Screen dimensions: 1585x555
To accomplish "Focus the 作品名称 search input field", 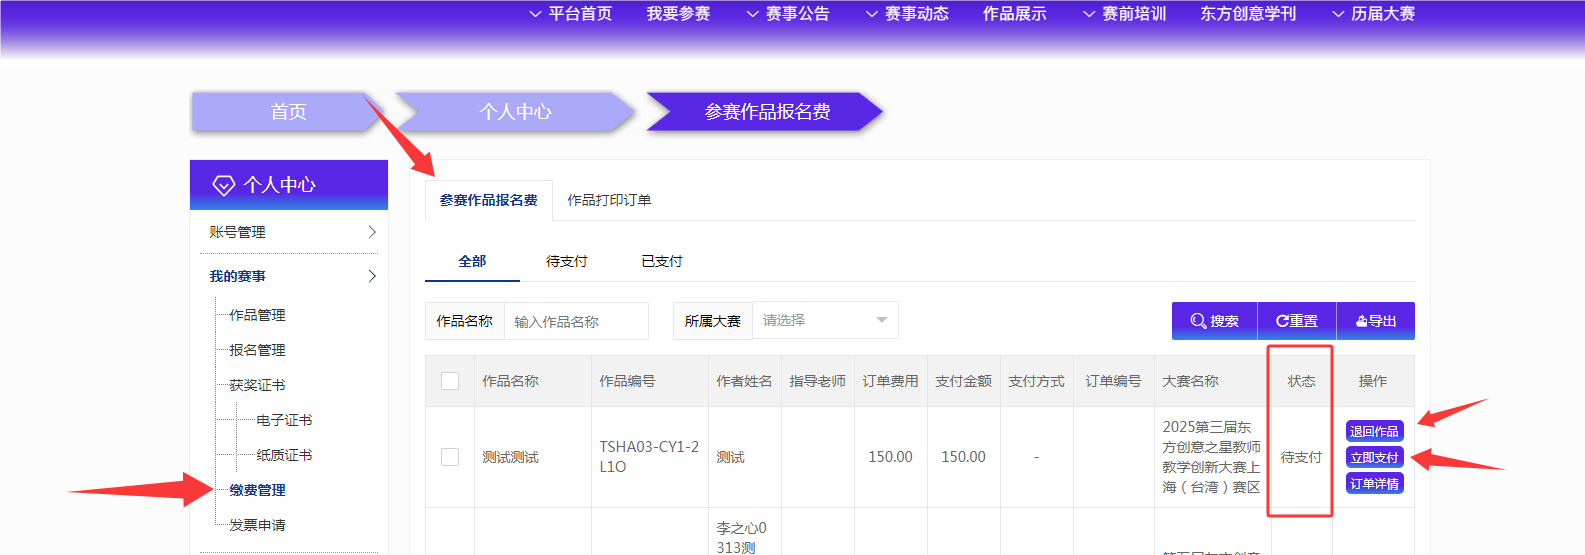I will click(576, 321).
